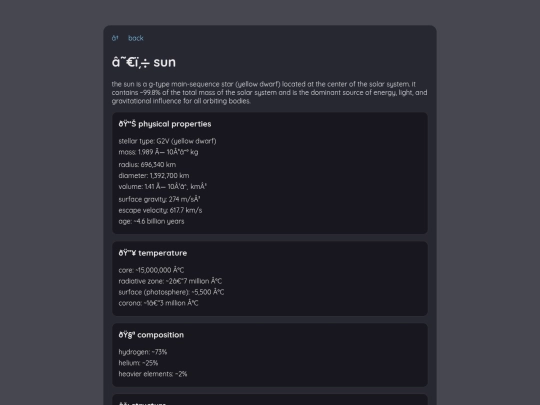Go back using the back link
Screen dimensions: 540x405
click(x=136, y=38)
